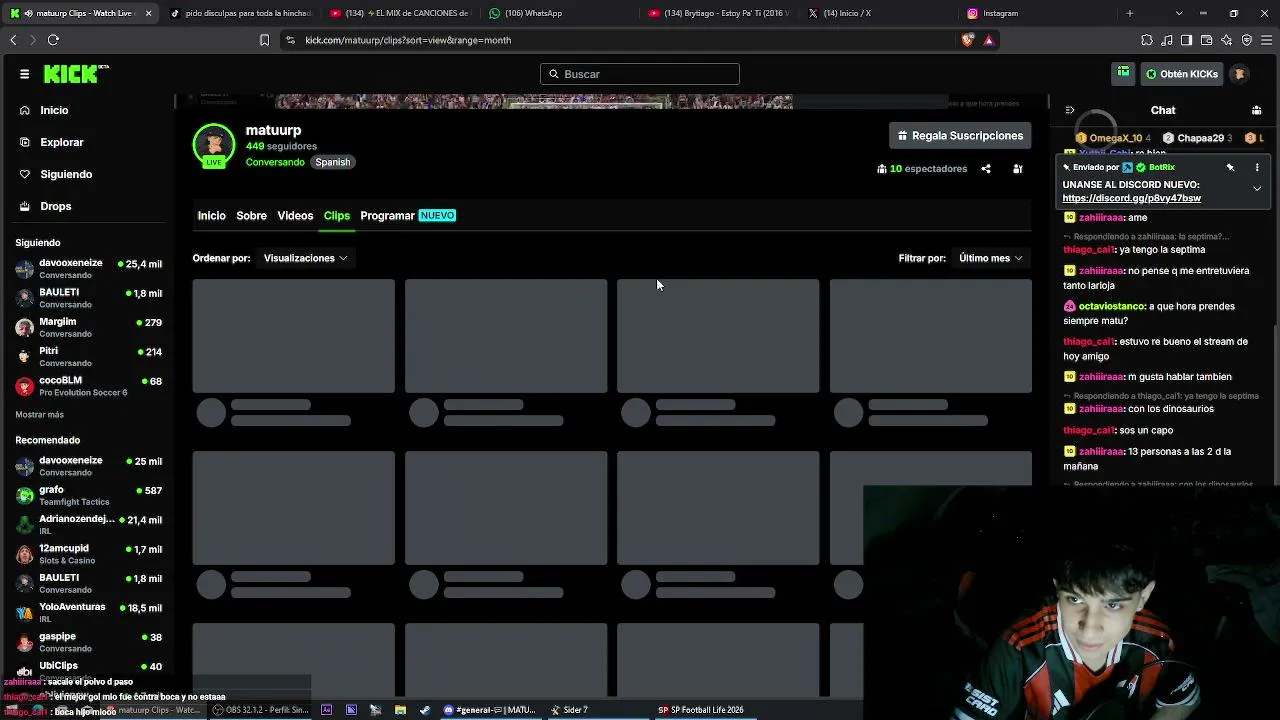1280x720 pixels.
Task: Open Margiim channel in Siguiendo list
Action: (88, 328)
